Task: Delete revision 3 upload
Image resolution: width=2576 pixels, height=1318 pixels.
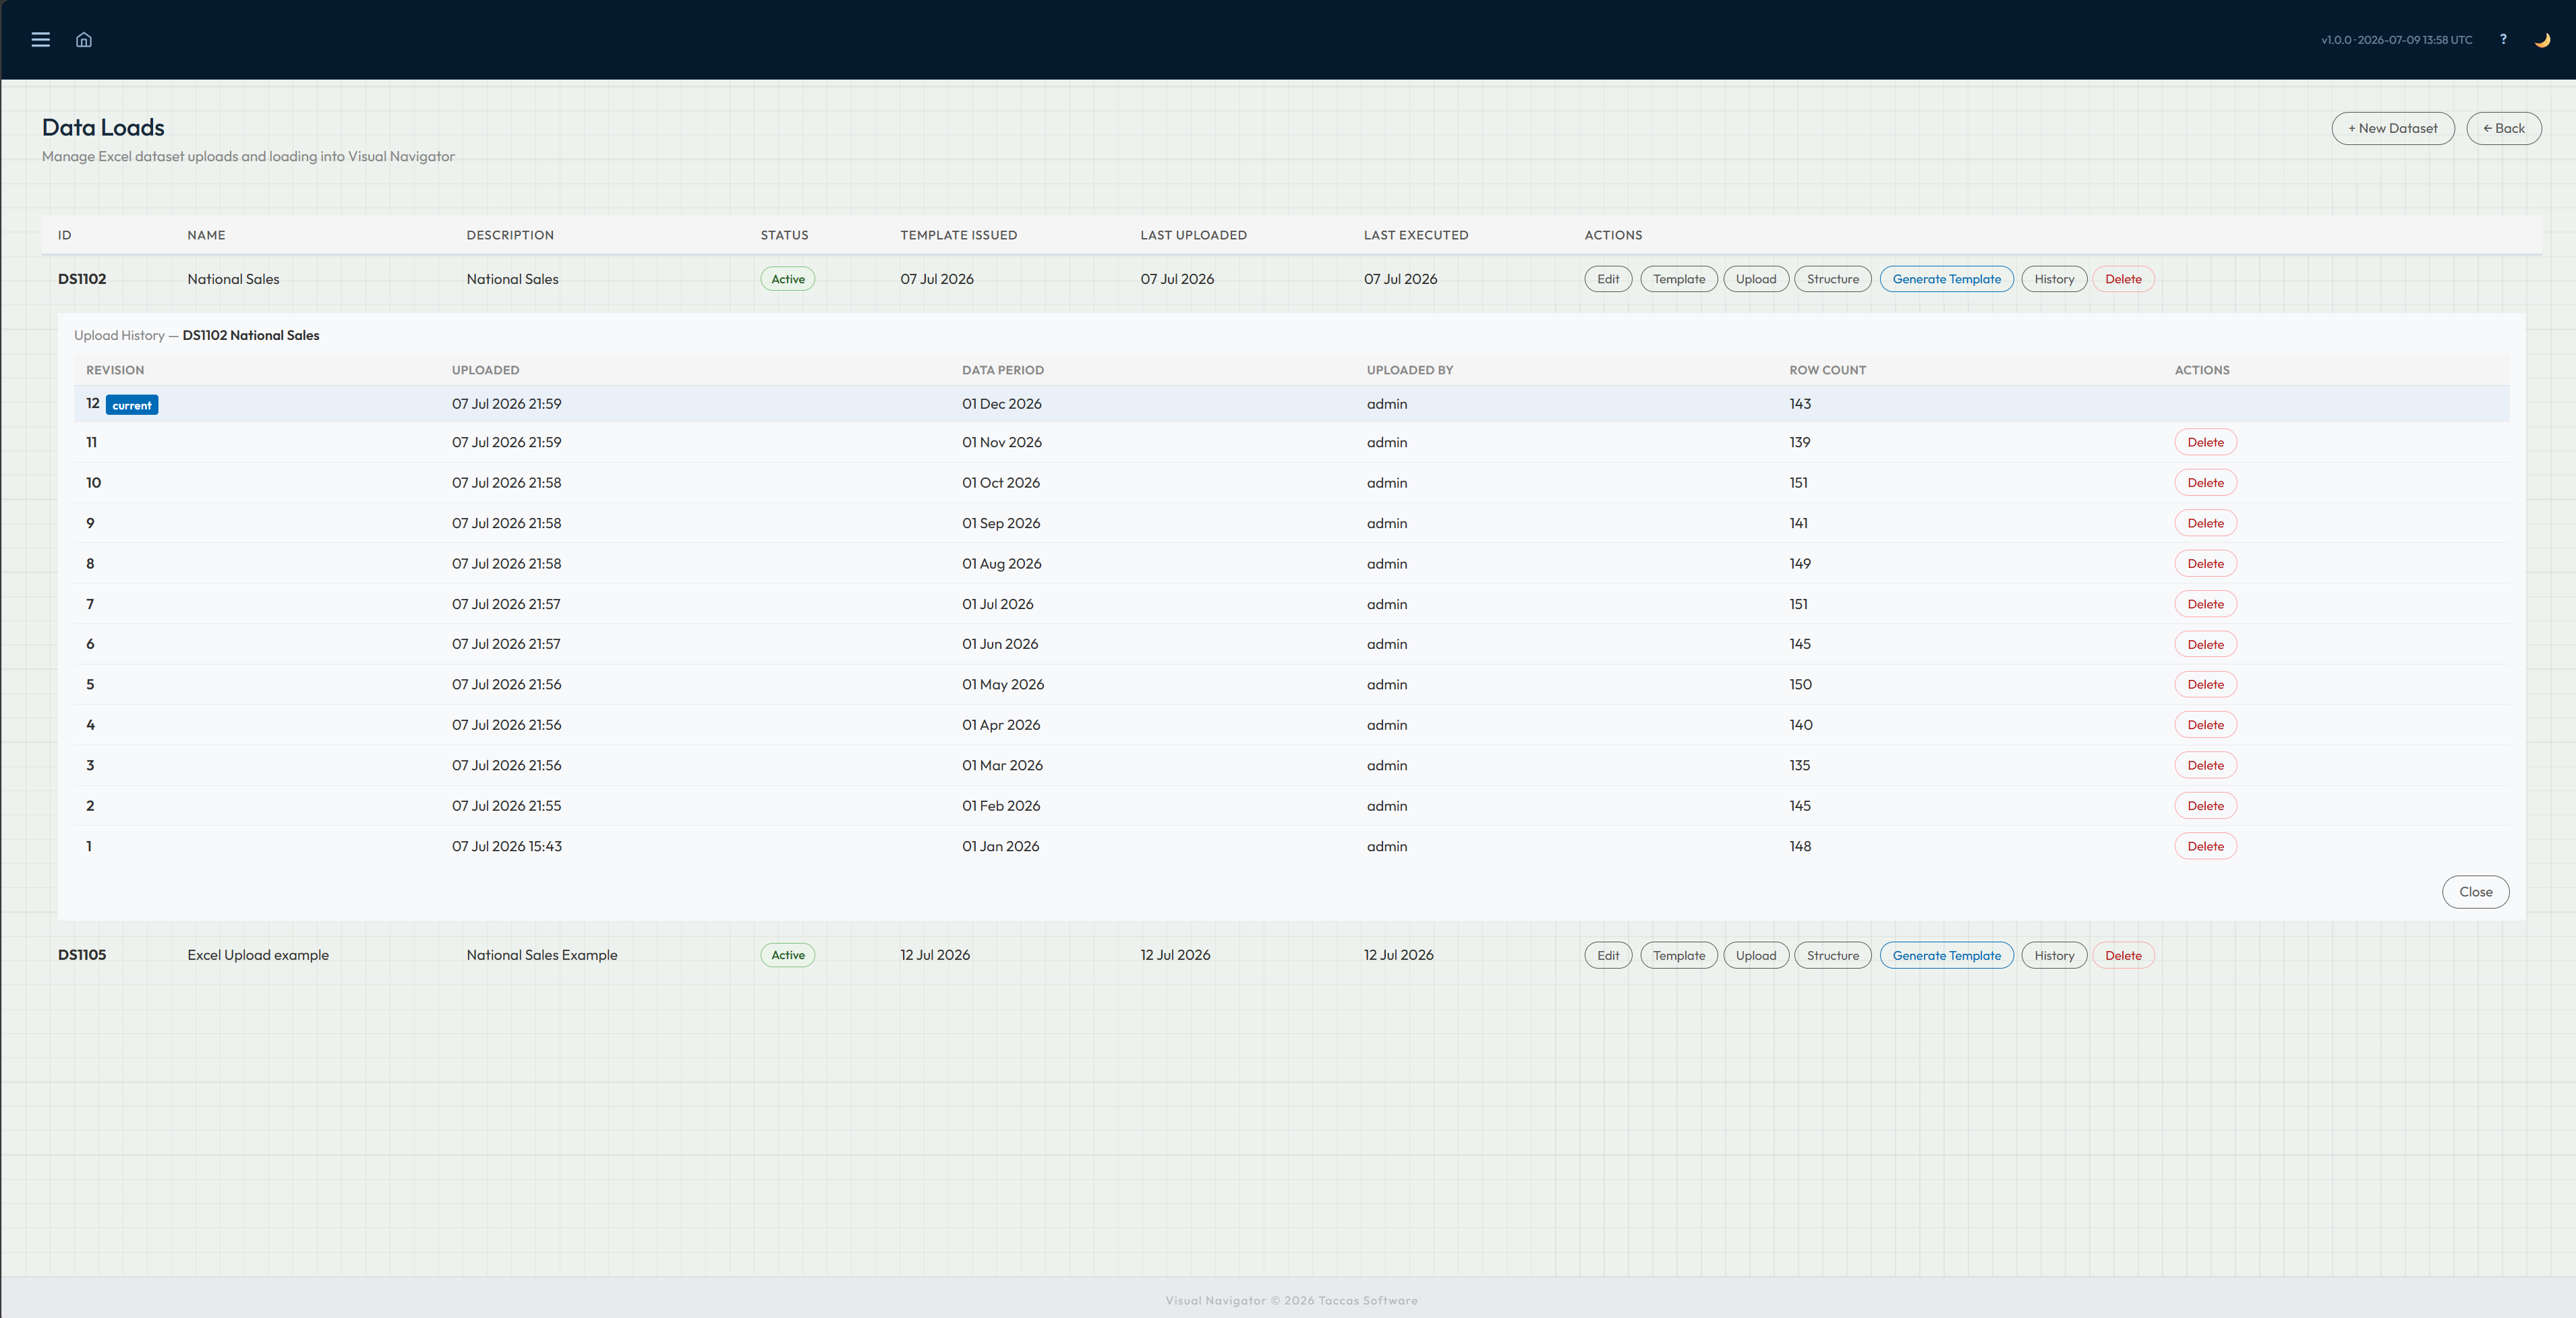Action: pyautogui.click(x=2205, y=765)
